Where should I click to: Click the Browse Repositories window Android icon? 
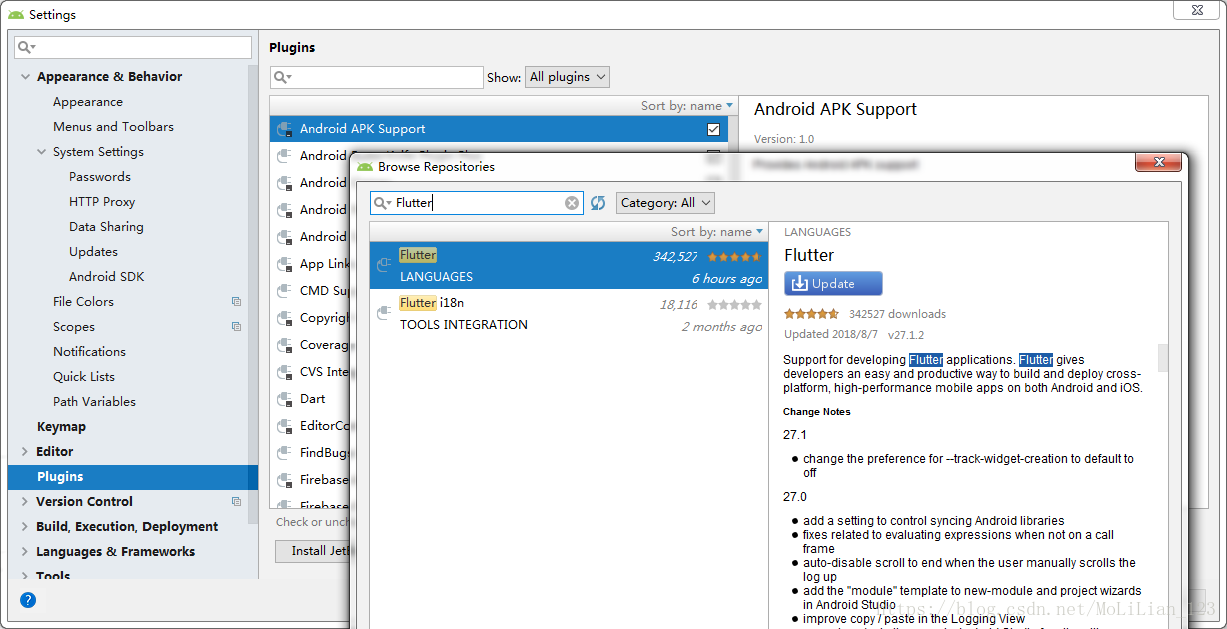(x=365, y=167)
